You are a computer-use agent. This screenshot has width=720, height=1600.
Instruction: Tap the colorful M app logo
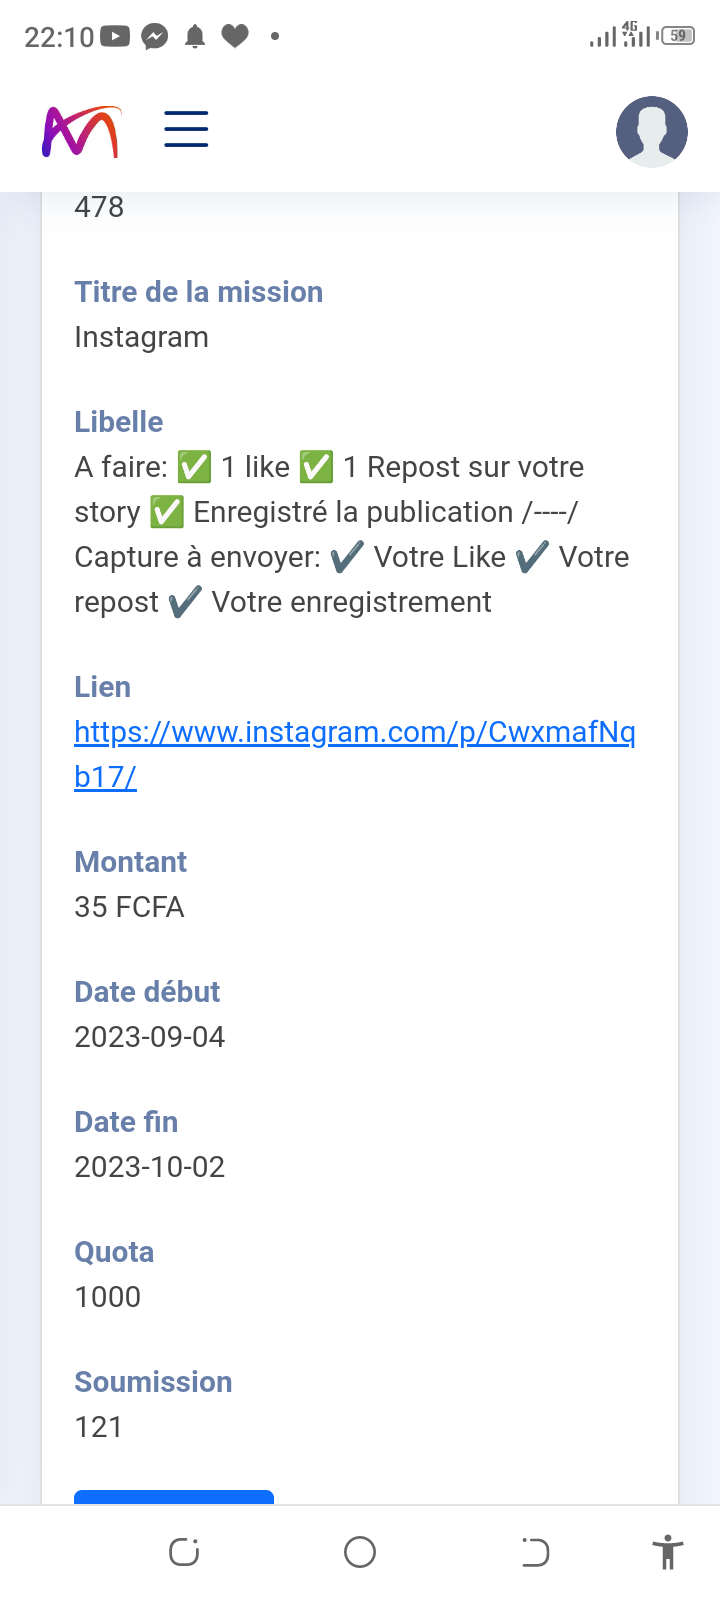coord(81,131)
